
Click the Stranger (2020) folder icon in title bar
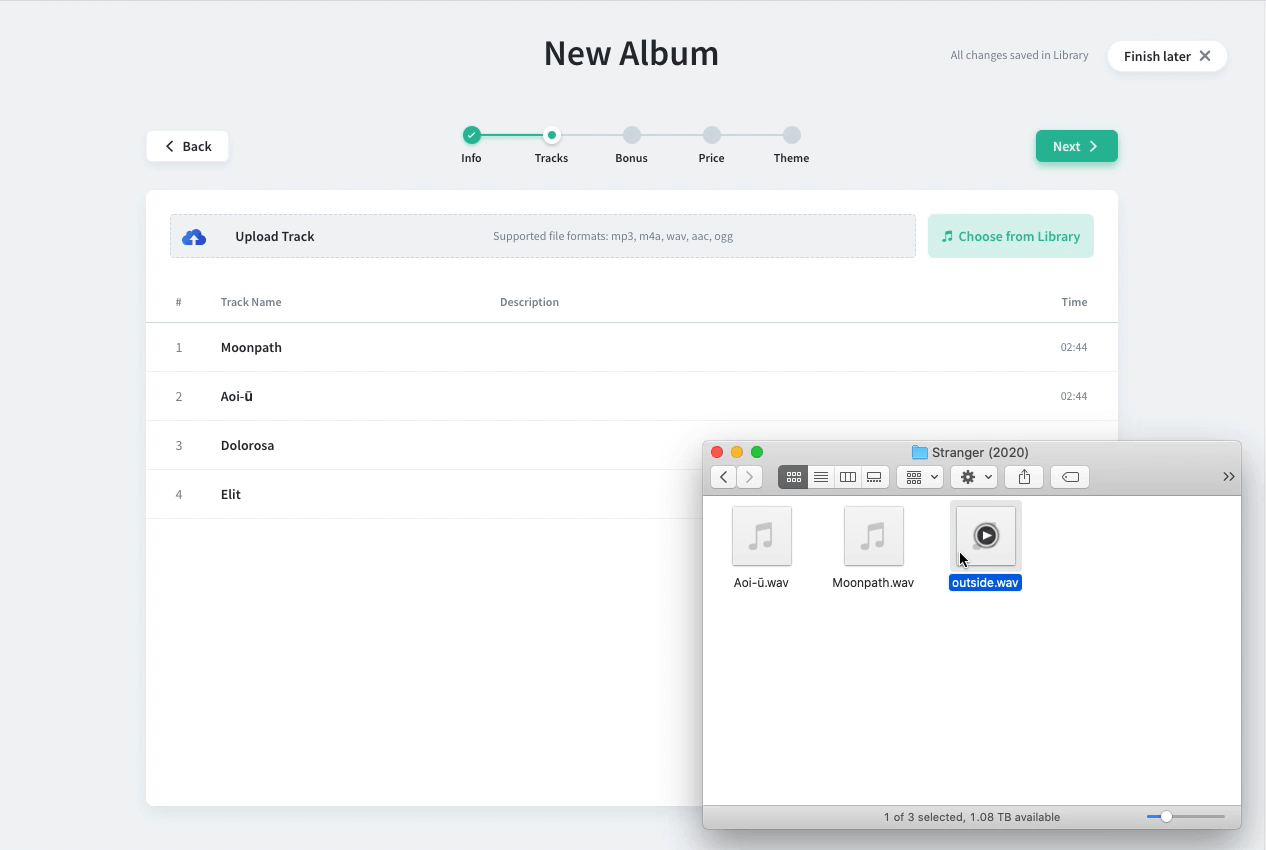919,452
